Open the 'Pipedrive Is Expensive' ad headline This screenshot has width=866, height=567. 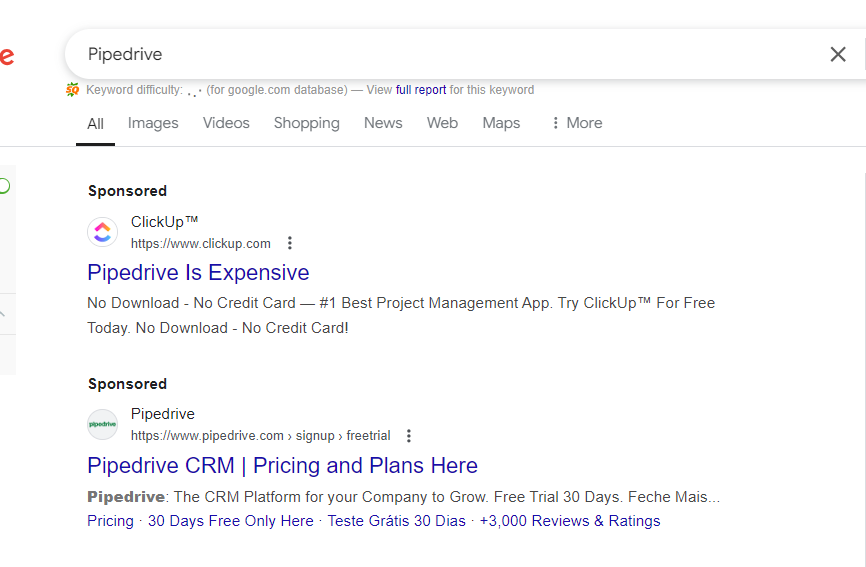[x=198, y=273]
